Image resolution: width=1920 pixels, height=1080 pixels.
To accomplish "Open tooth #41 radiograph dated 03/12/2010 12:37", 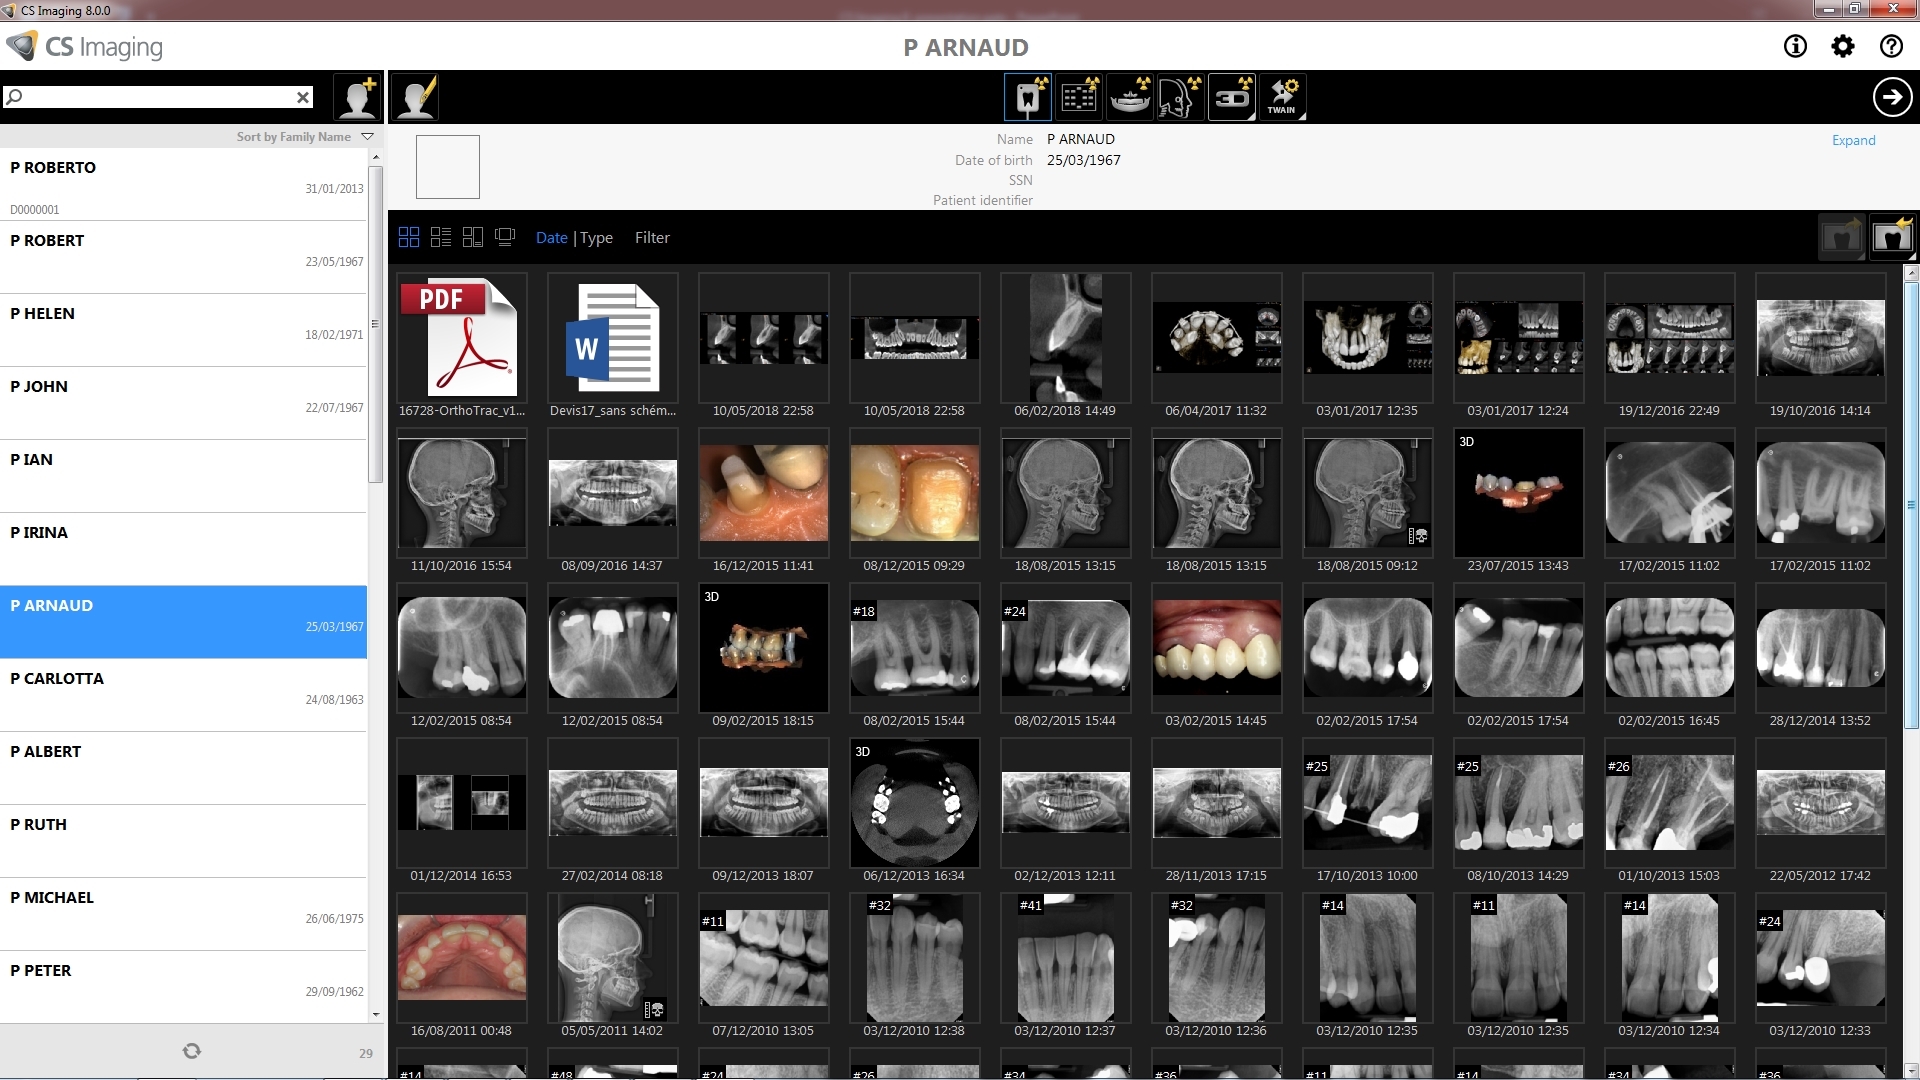I will click(x=1065, y=958).
